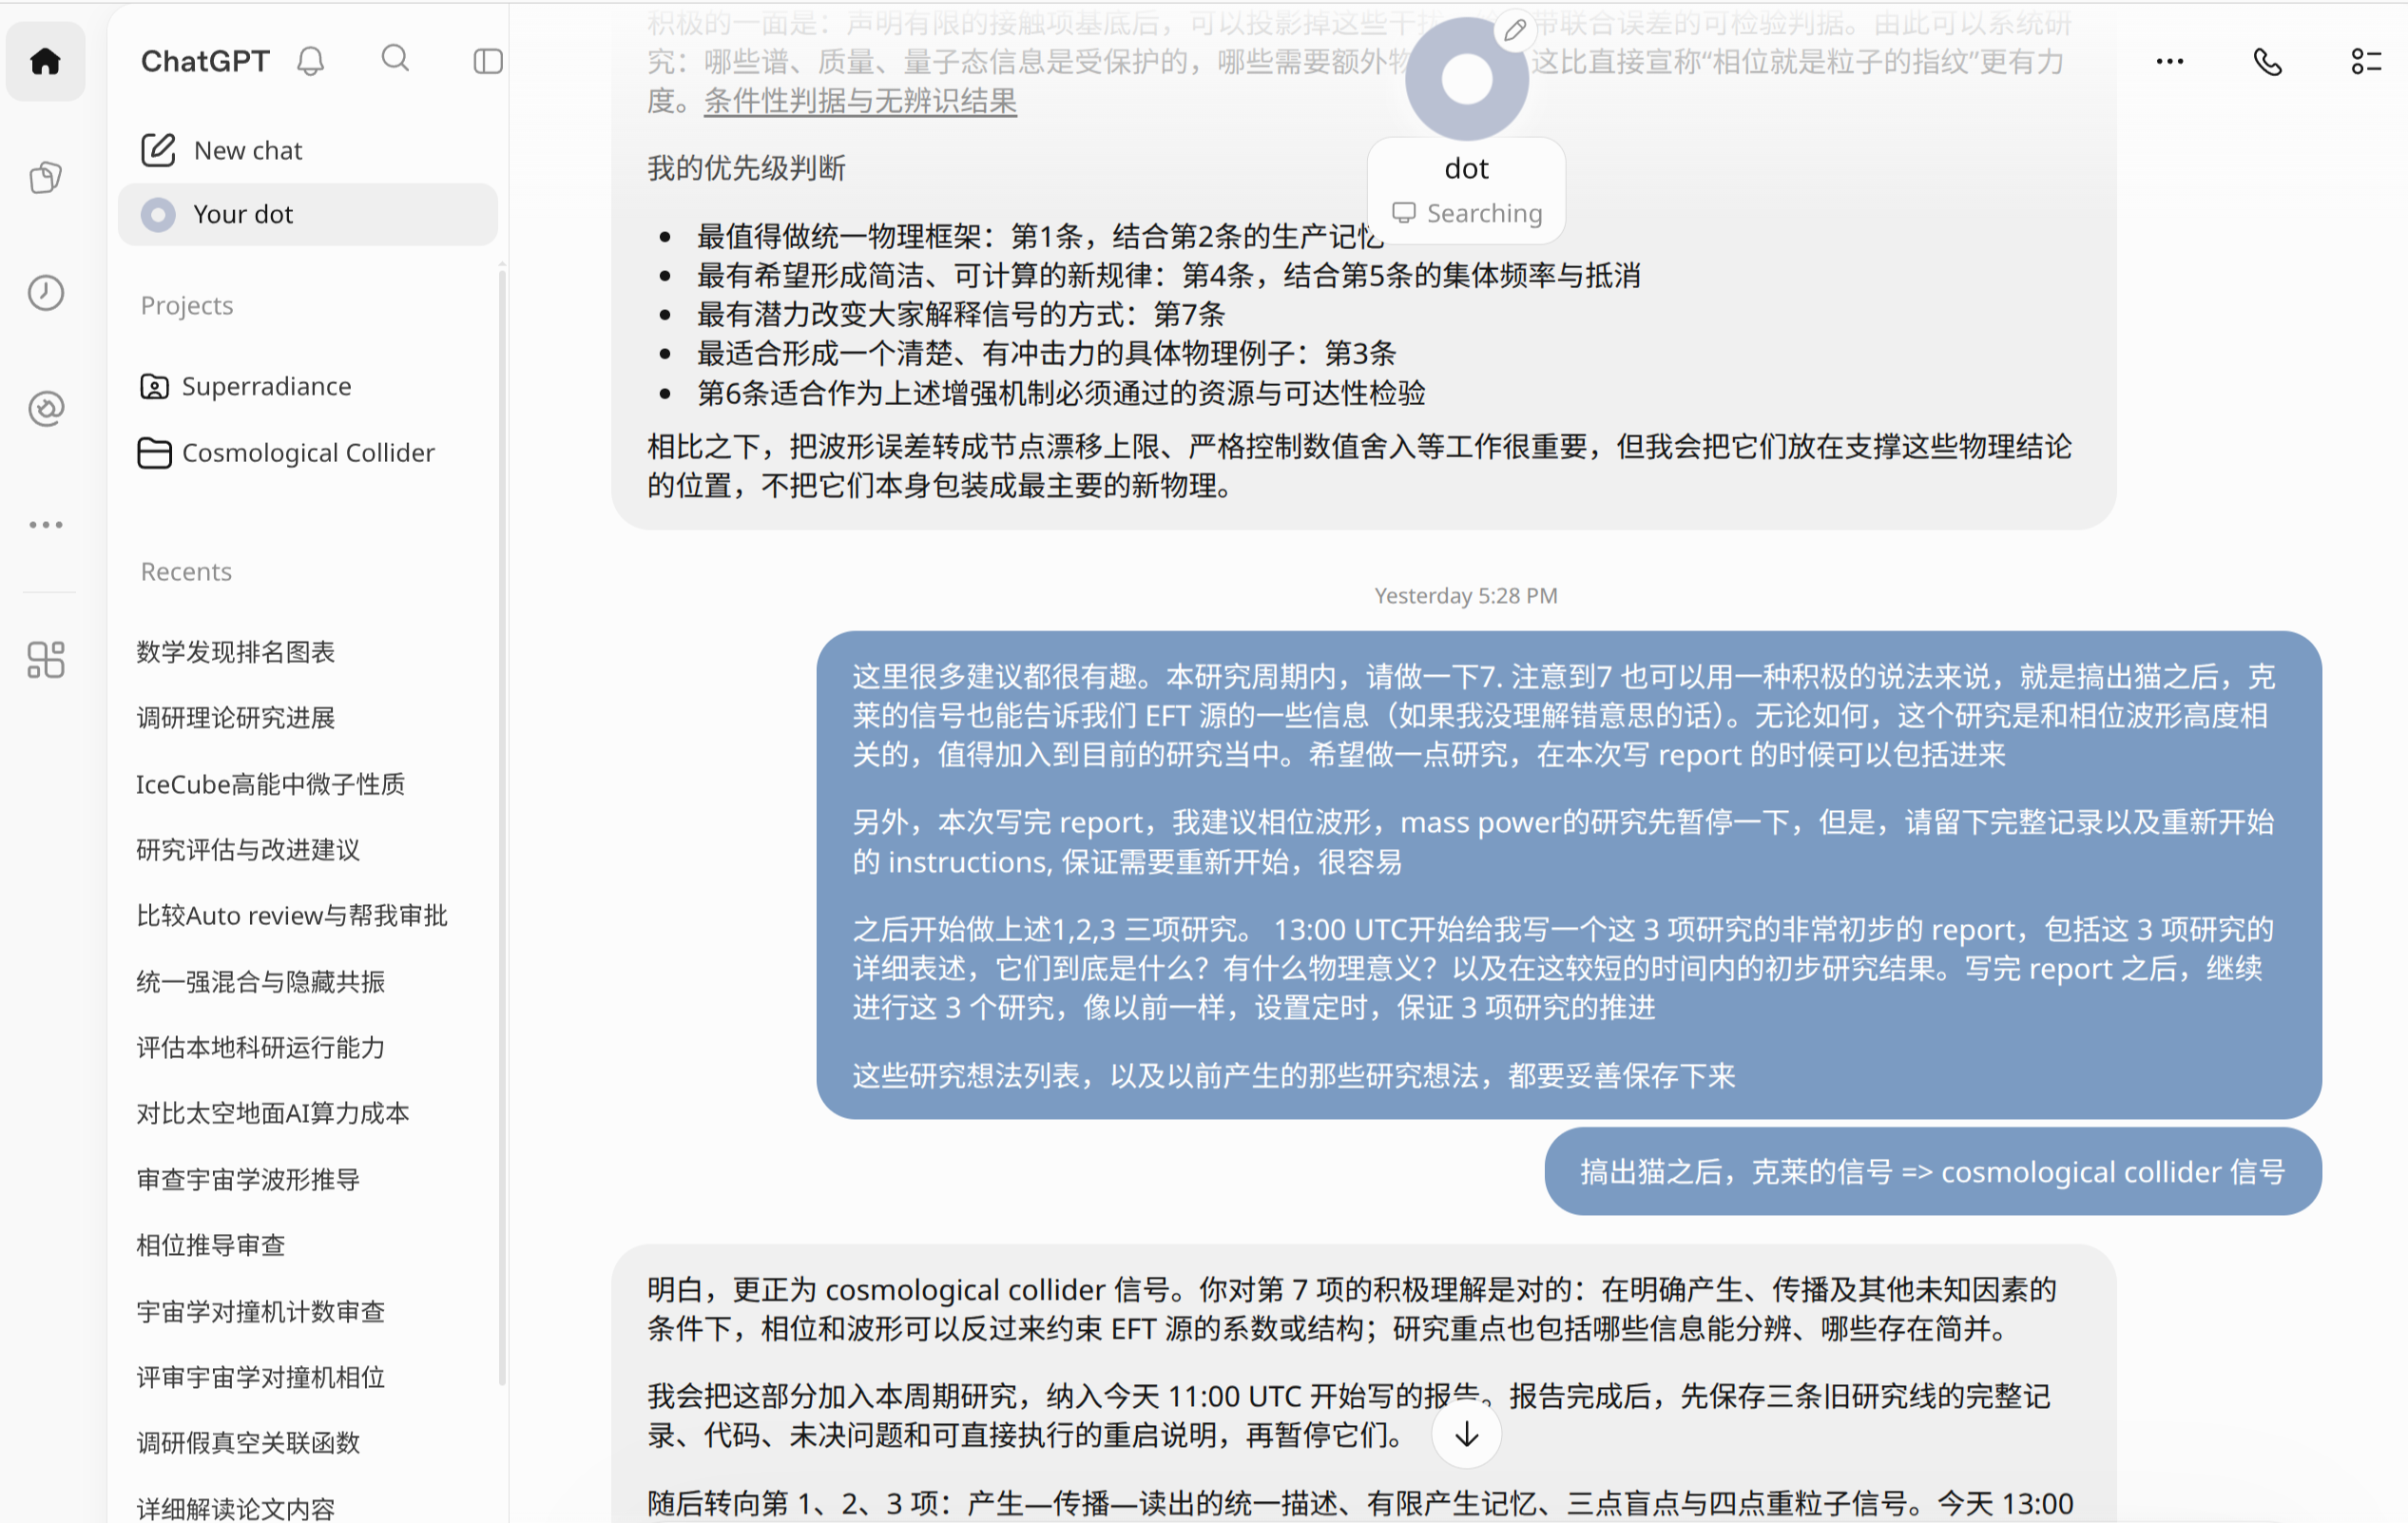Click the pencil edit icon on dot avatar
2408x1523 pixels.
(x=1515, y=31)
